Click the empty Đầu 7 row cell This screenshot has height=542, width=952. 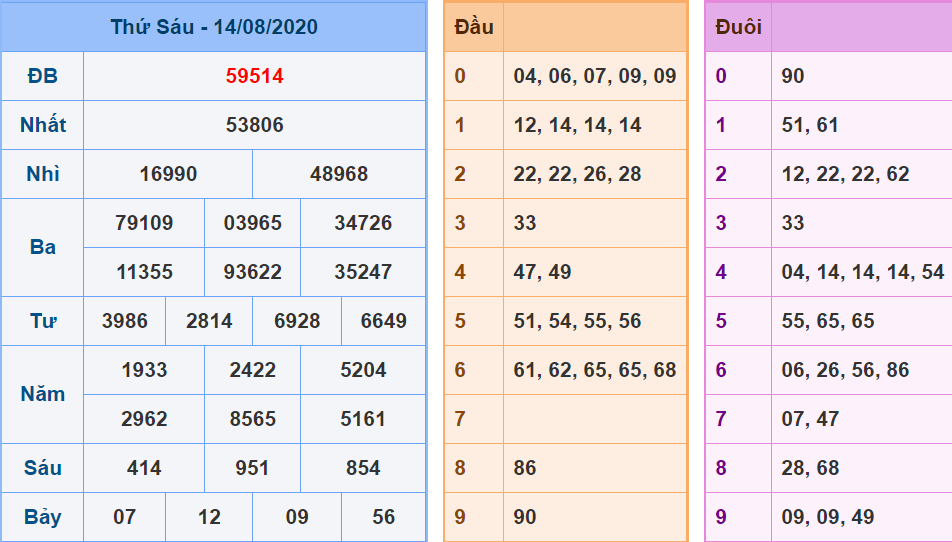(594, 419)
